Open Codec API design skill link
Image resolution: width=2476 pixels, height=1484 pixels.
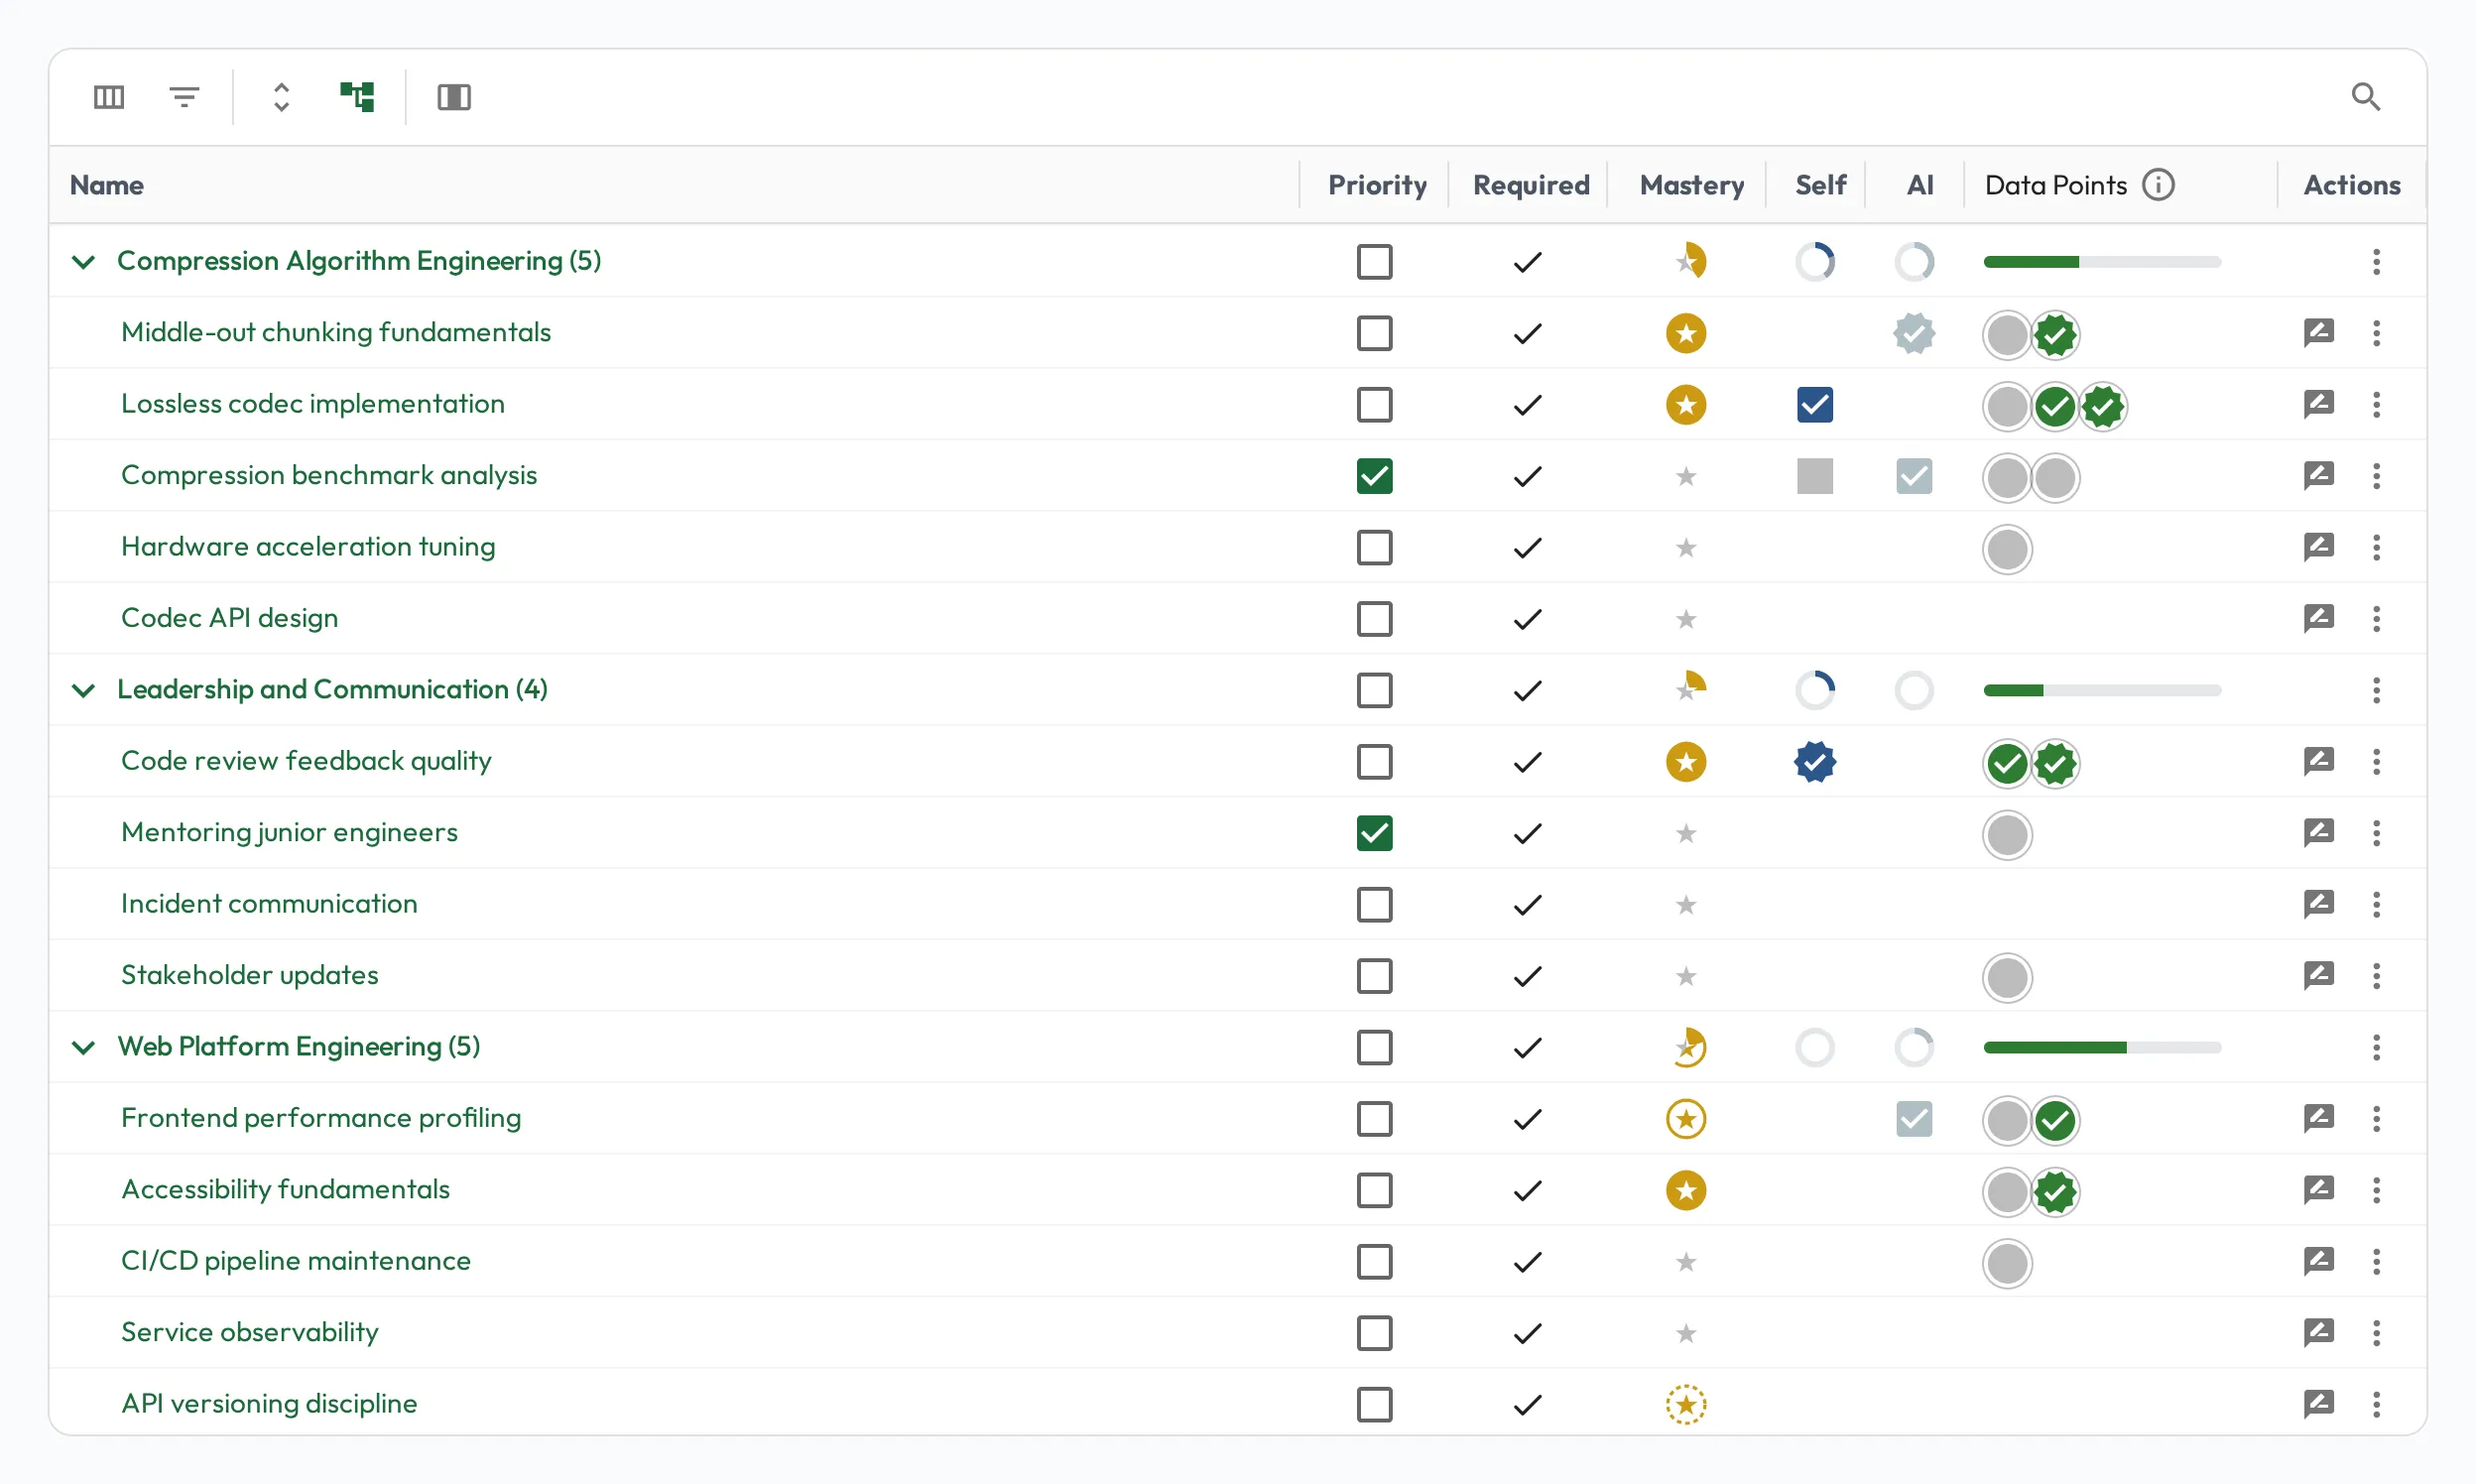point(229,618)
